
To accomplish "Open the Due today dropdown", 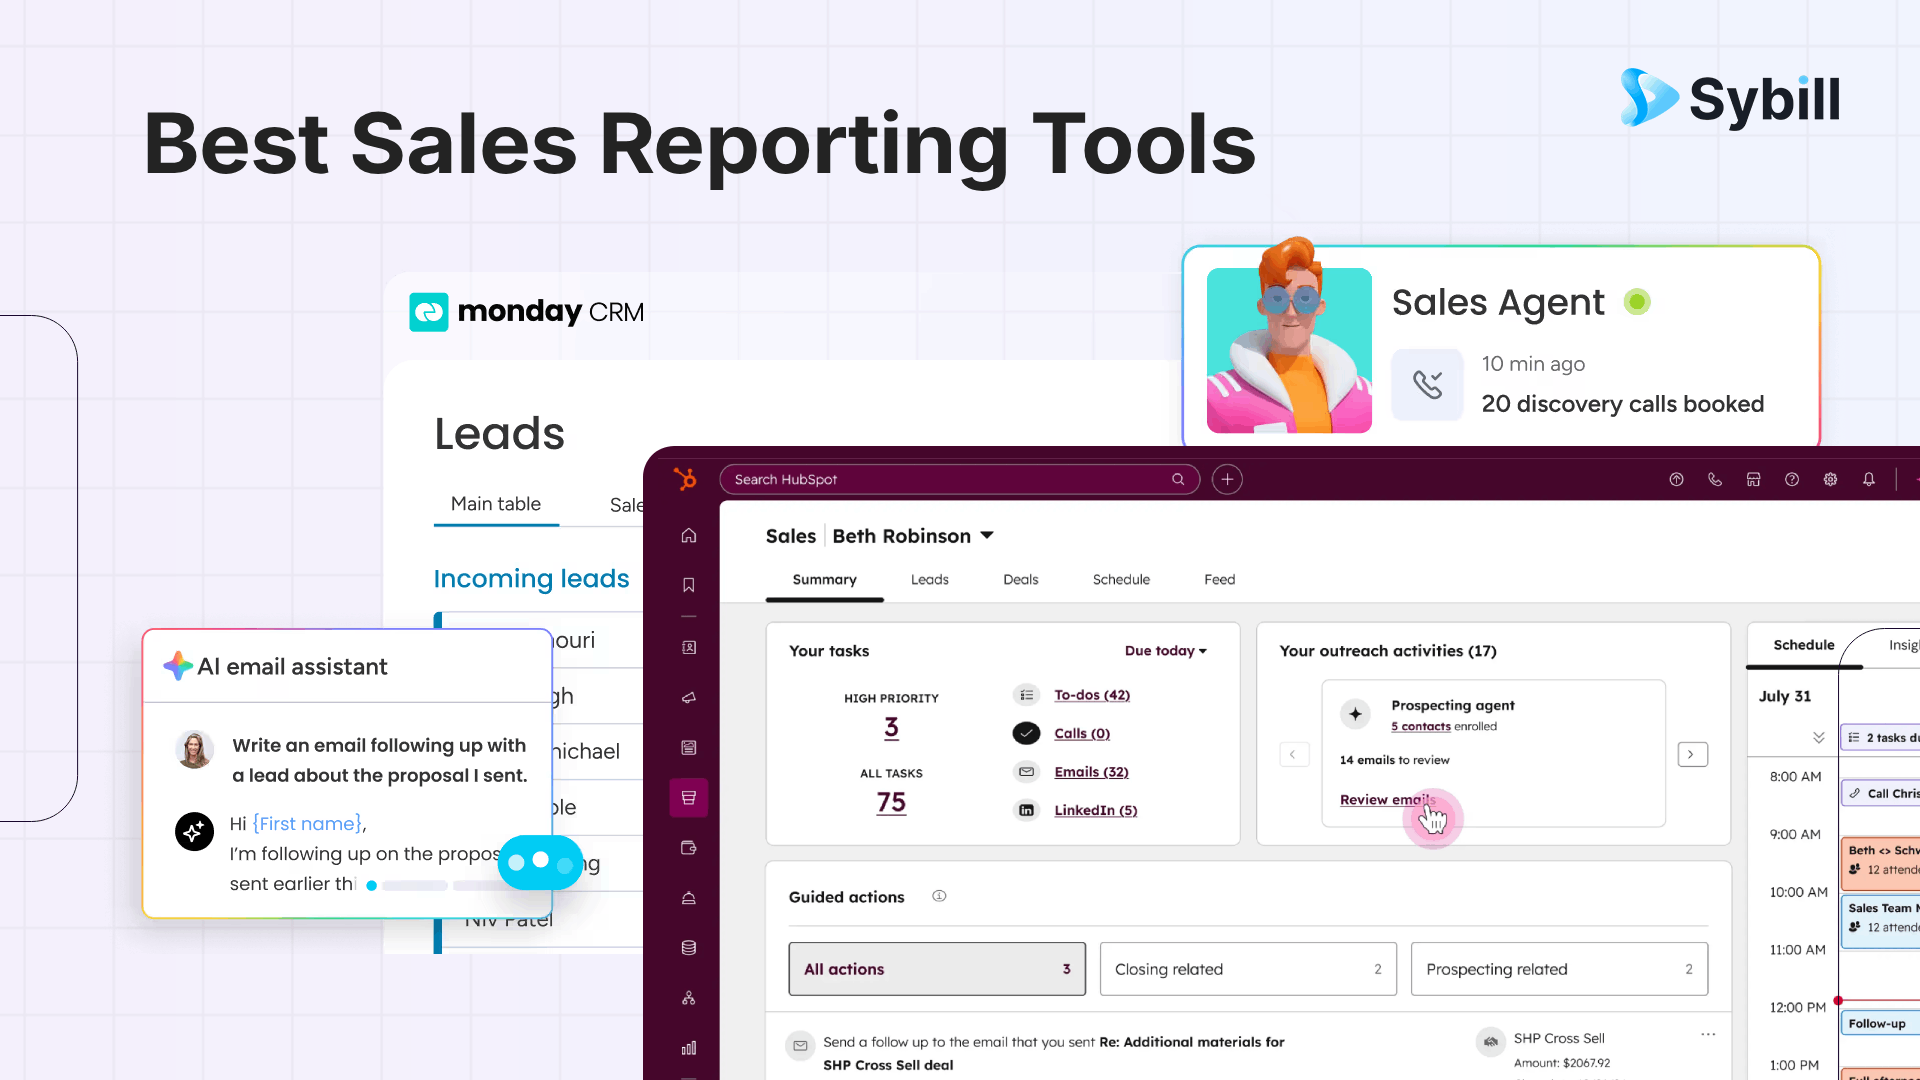I will click(1166, 651).
